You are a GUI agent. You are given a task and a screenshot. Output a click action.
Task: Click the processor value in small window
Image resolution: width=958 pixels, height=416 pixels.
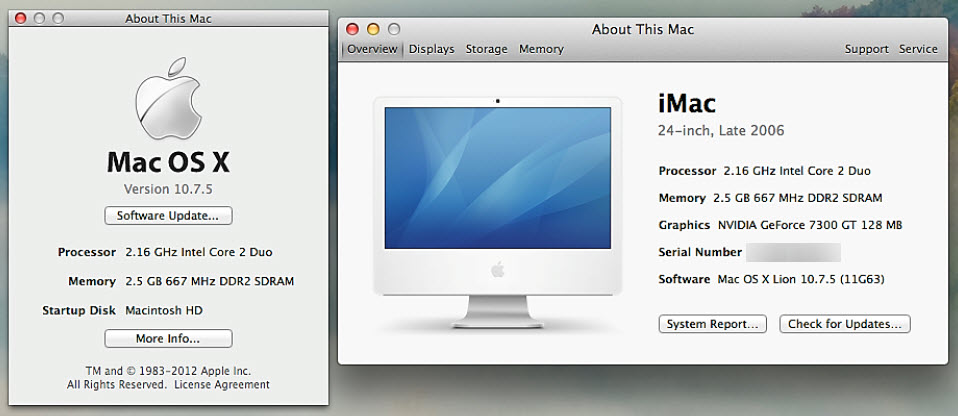(199, 252)
